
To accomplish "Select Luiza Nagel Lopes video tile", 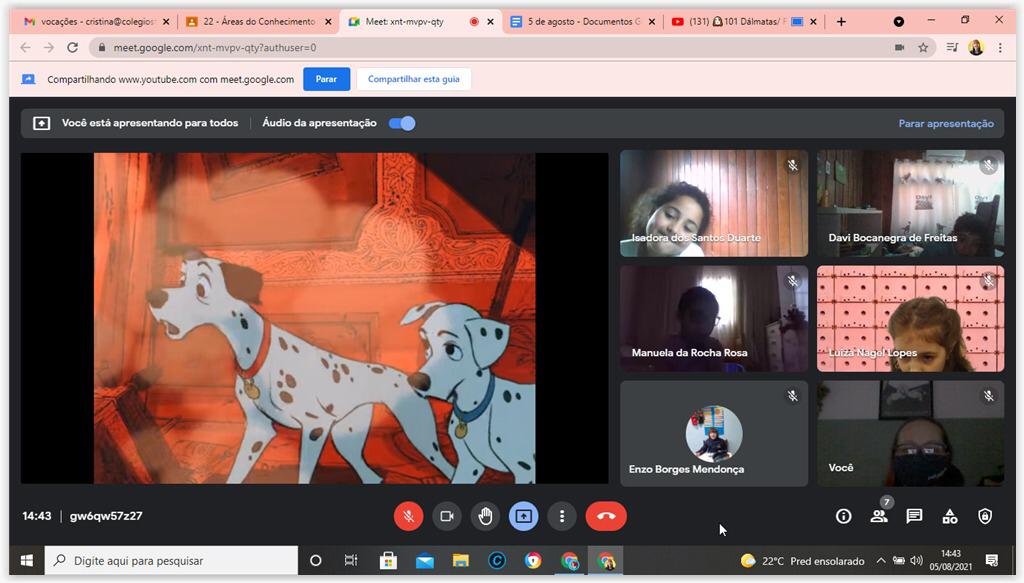I will tap(910, 318).
